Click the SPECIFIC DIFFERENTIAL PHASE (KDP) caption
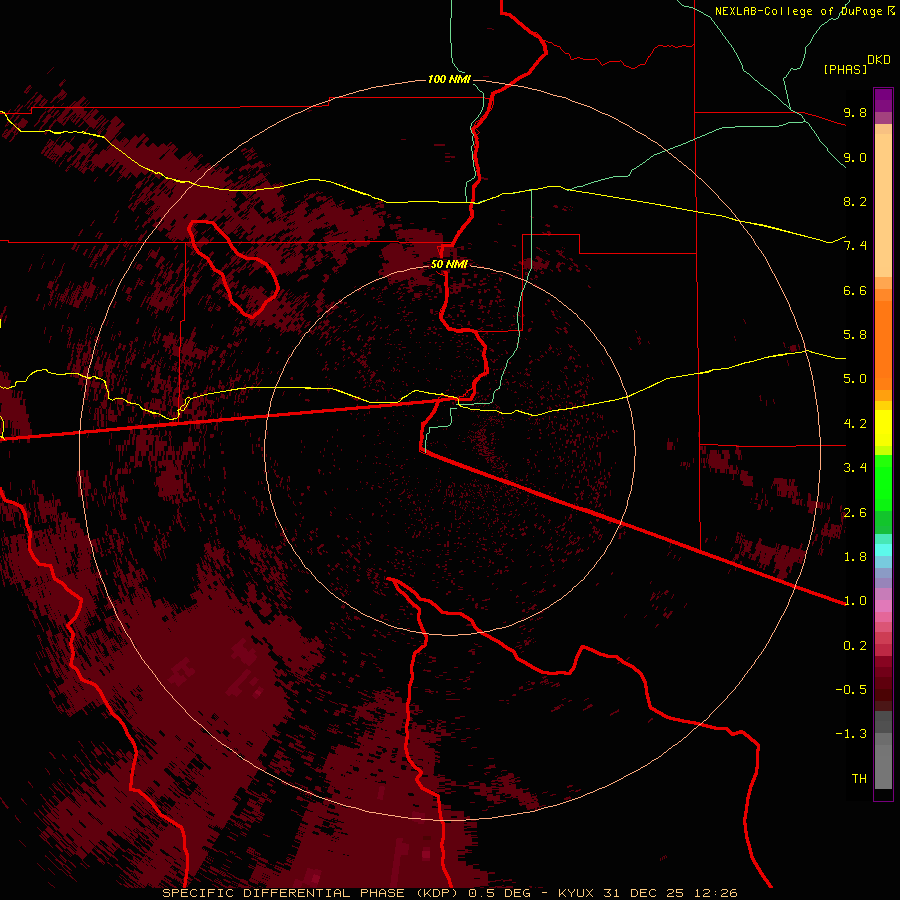Screen dimensions: 900x900 pos(310,893)
